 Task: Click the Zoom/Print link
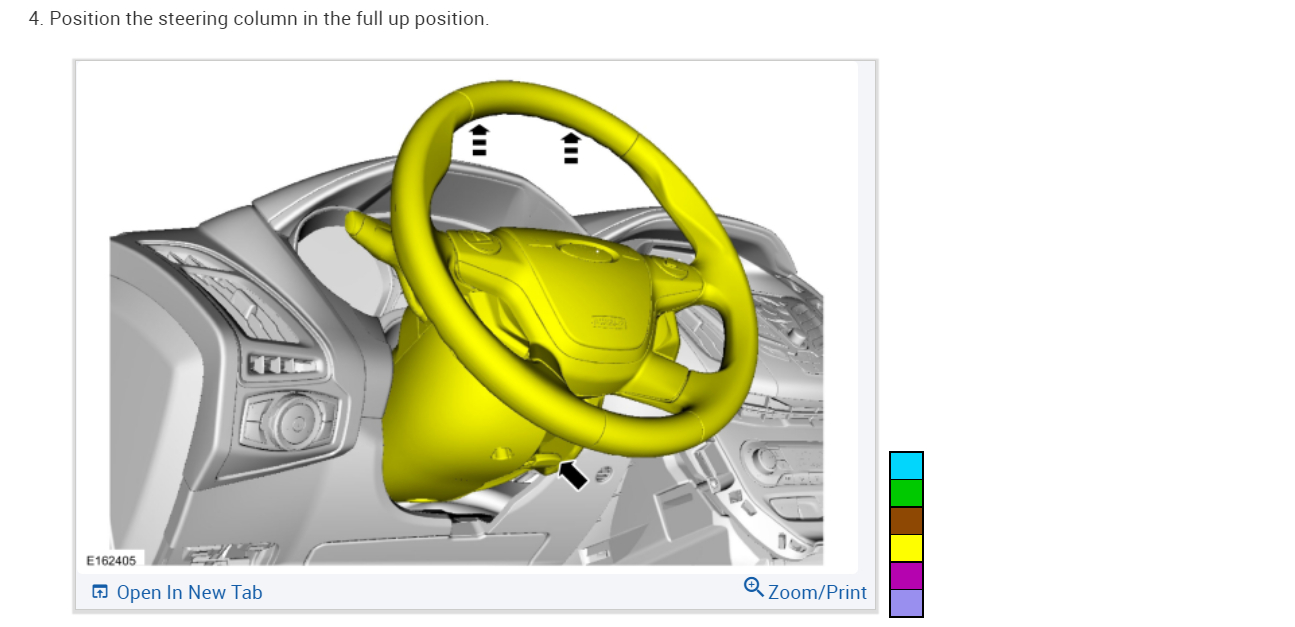pos(817,592)
